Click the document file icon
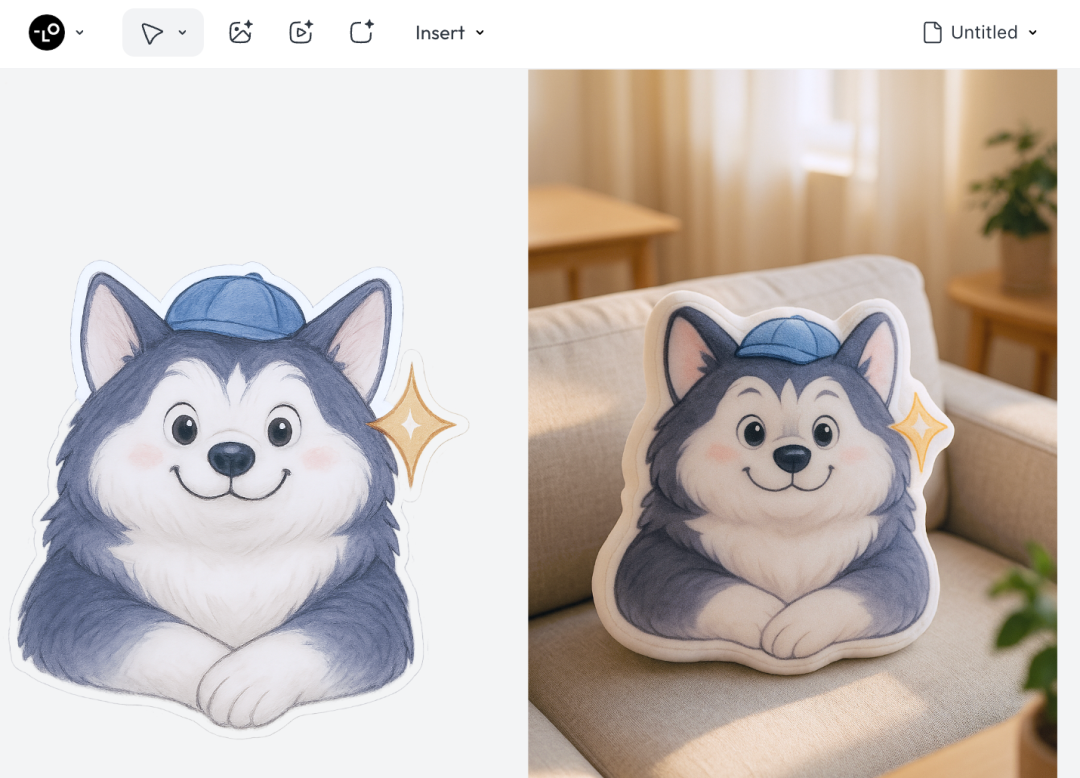1080x778 pixels. pos(932,32)
